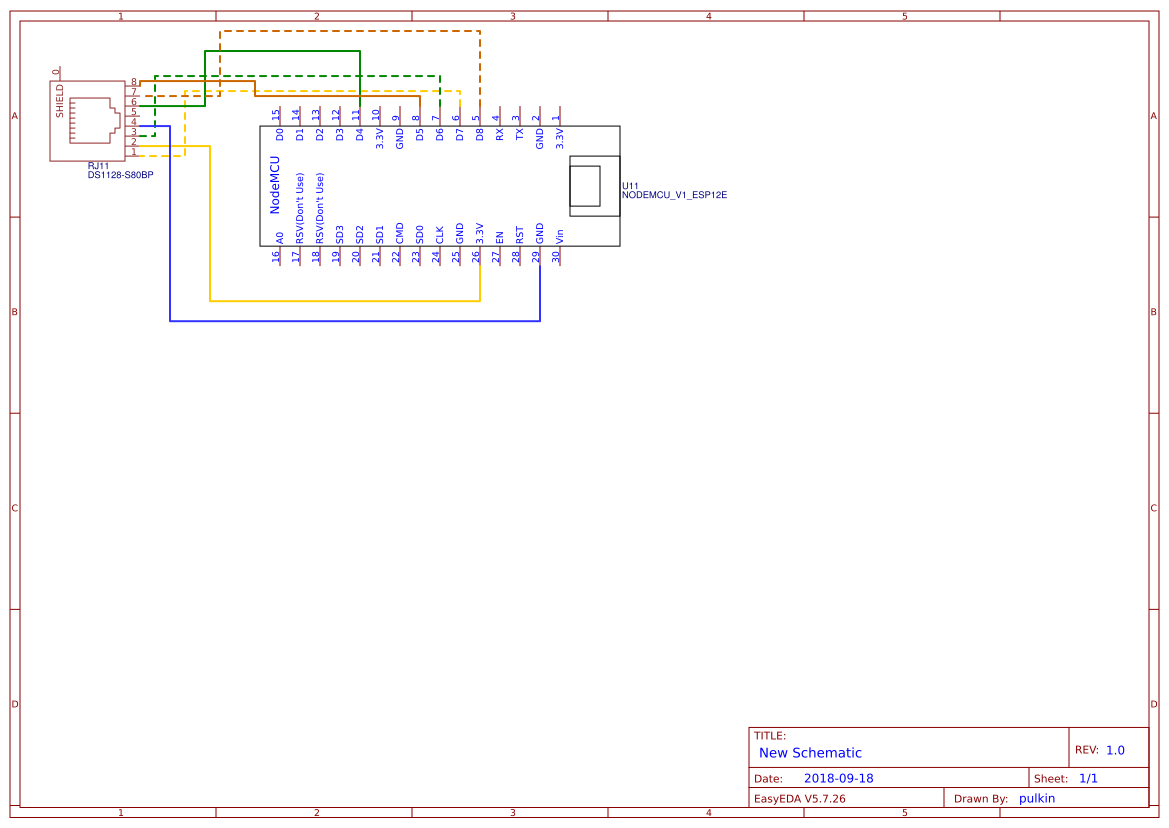Select the D2 pin label
1169x828 pixels.
(320, 134)
